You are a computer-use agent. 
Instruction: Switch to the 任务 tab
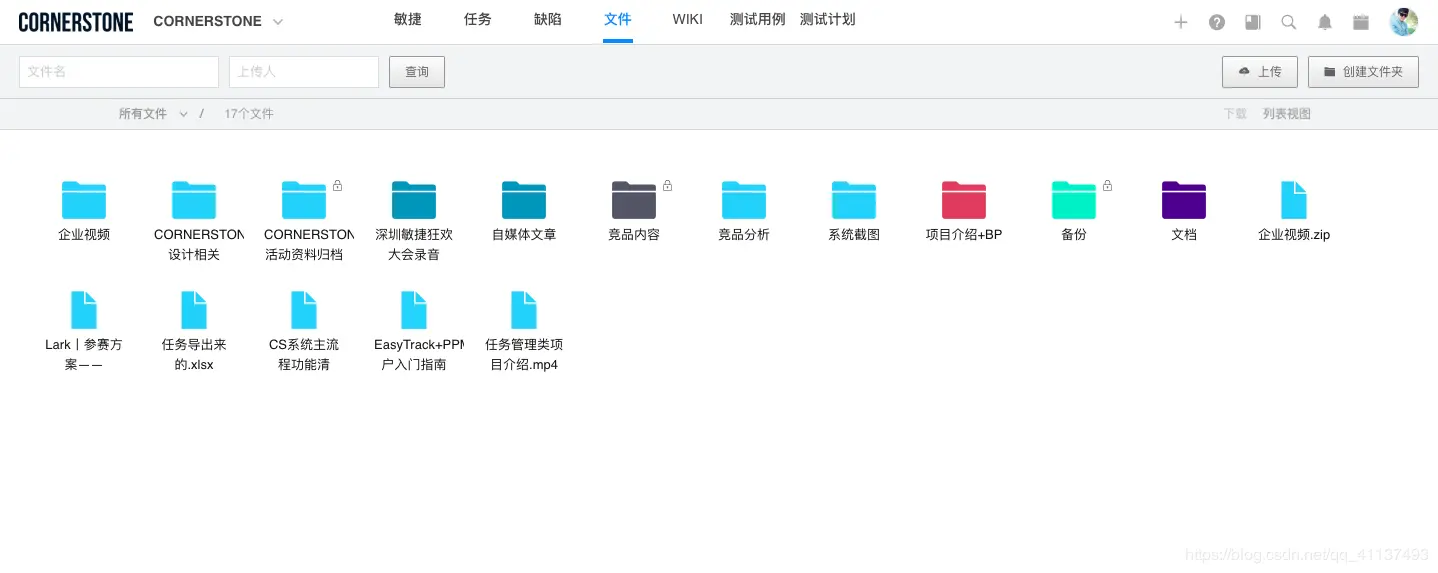478,20
